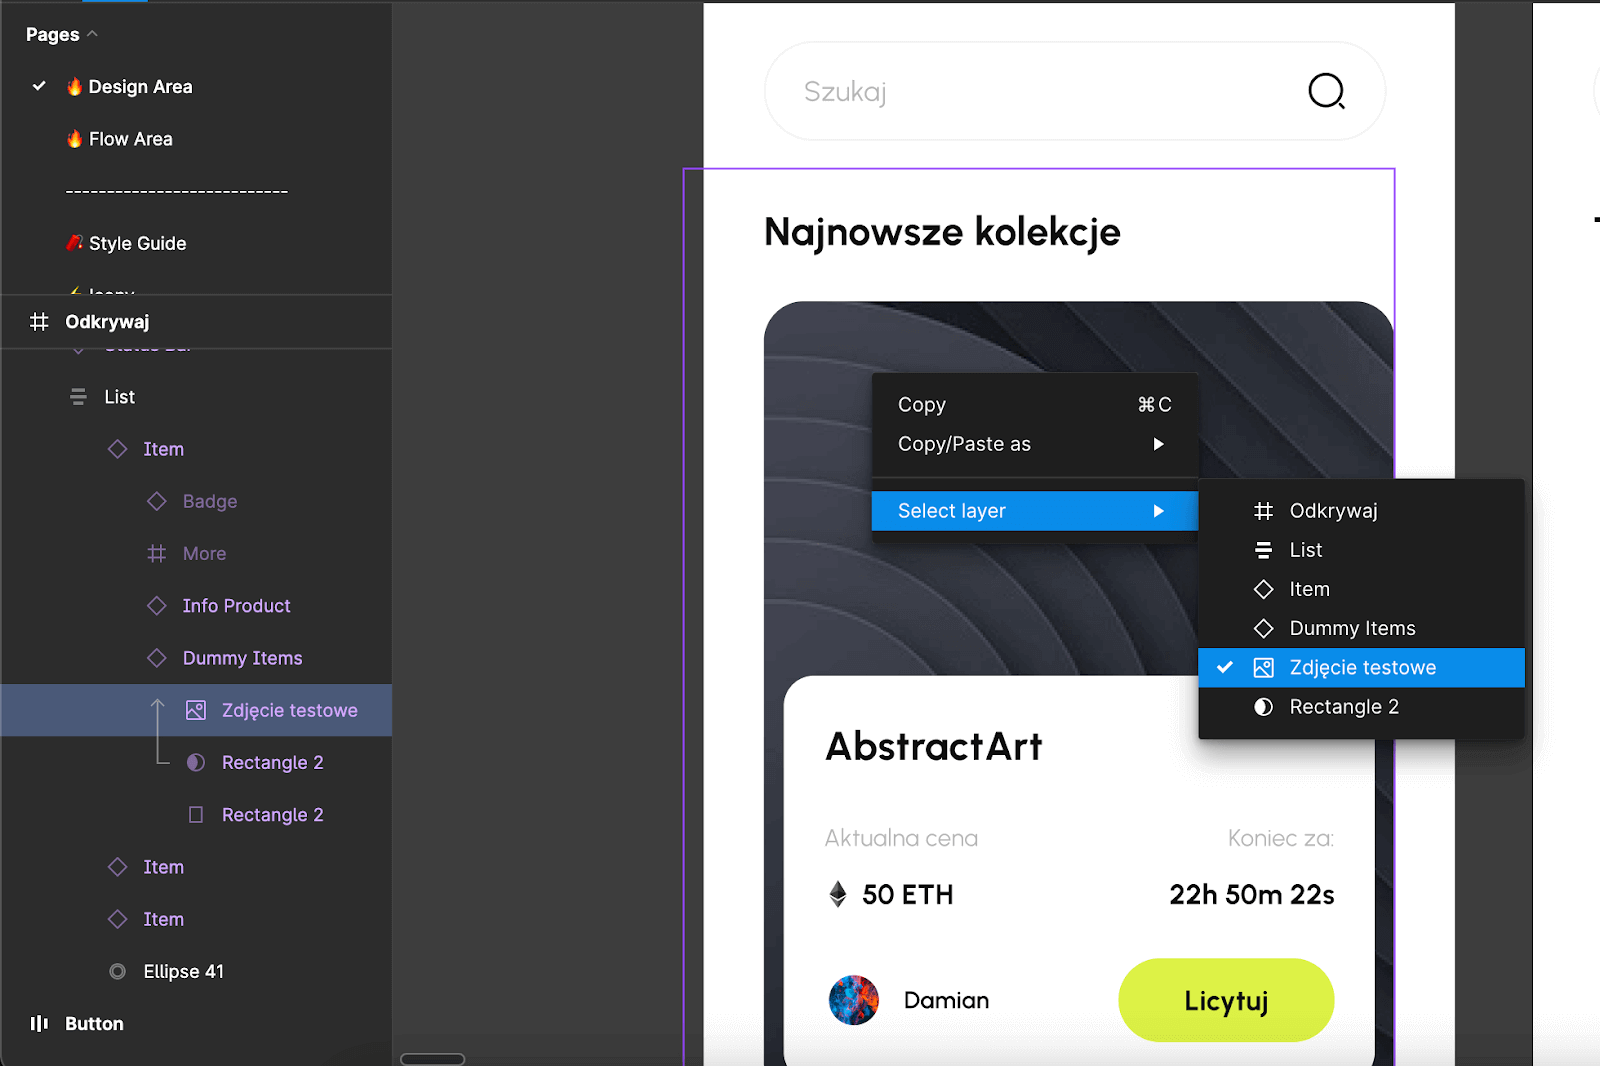Click the Dummy Items diamond icon in submenu

(x=1263, y=628)
